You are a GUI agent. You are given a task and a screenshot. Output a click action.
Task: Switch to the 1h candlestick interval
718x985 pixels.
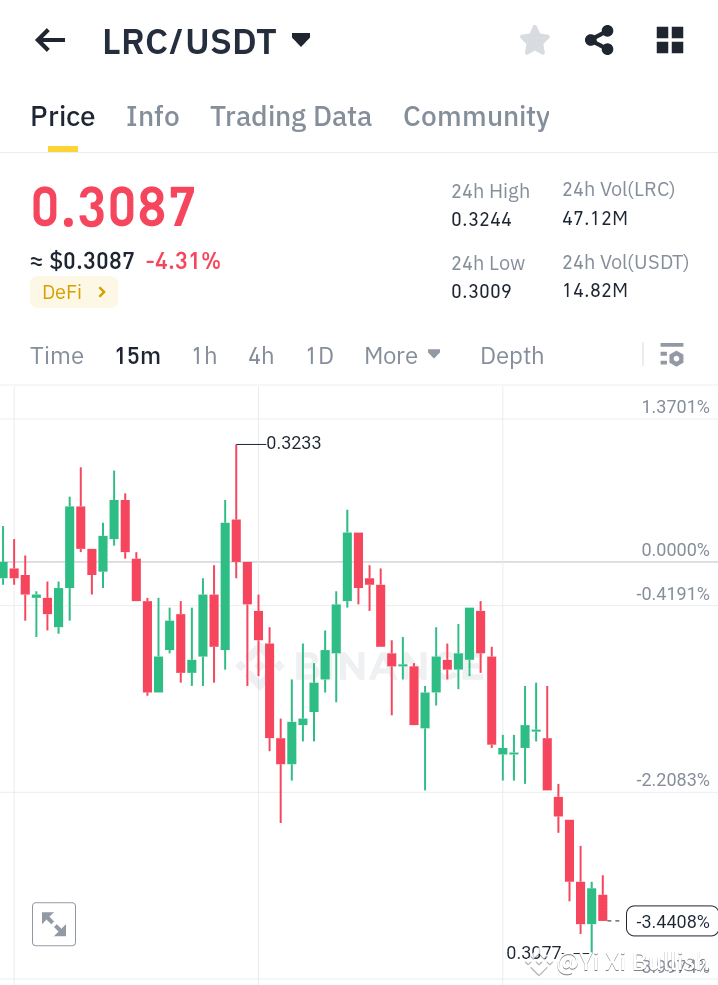point(204,355)
